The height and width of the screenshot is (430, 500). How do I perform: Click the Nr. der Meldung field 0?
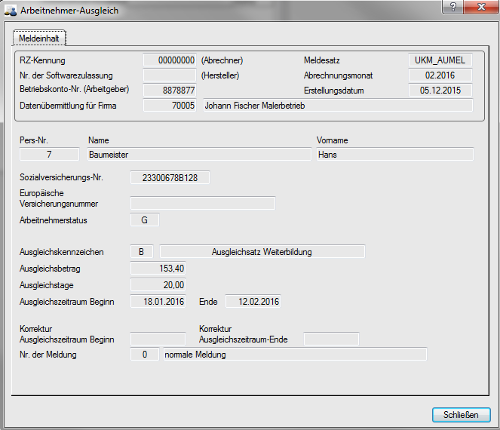tap(144, 354)
